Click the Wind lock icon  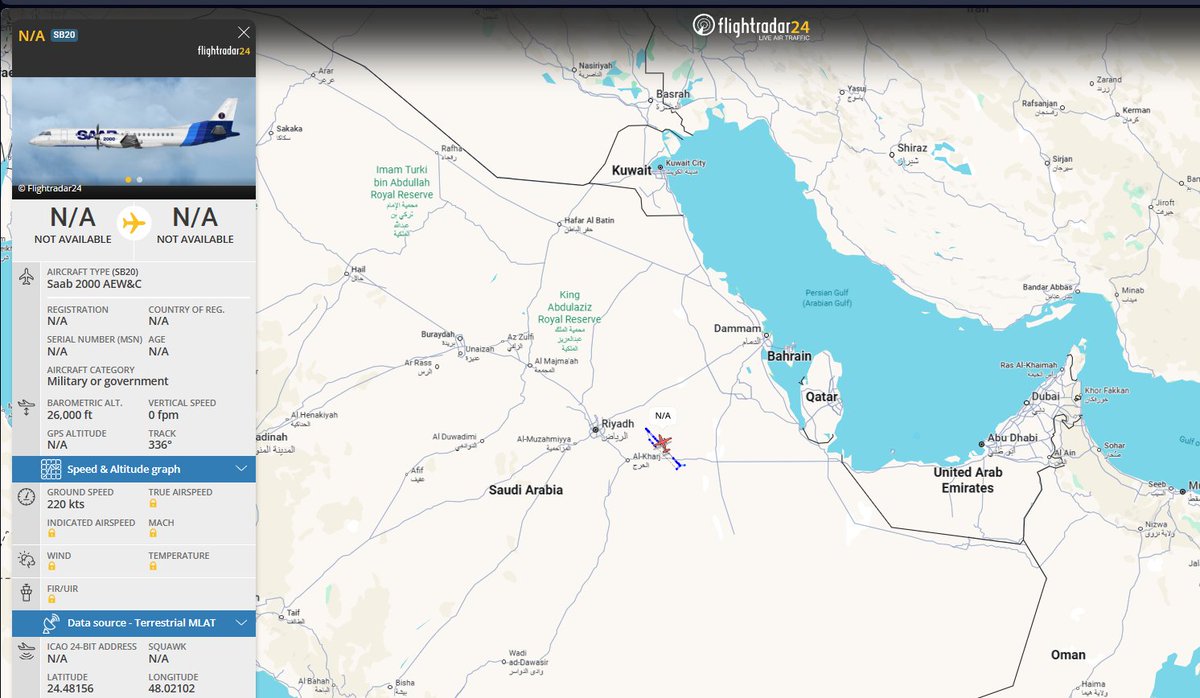(52, 567)
